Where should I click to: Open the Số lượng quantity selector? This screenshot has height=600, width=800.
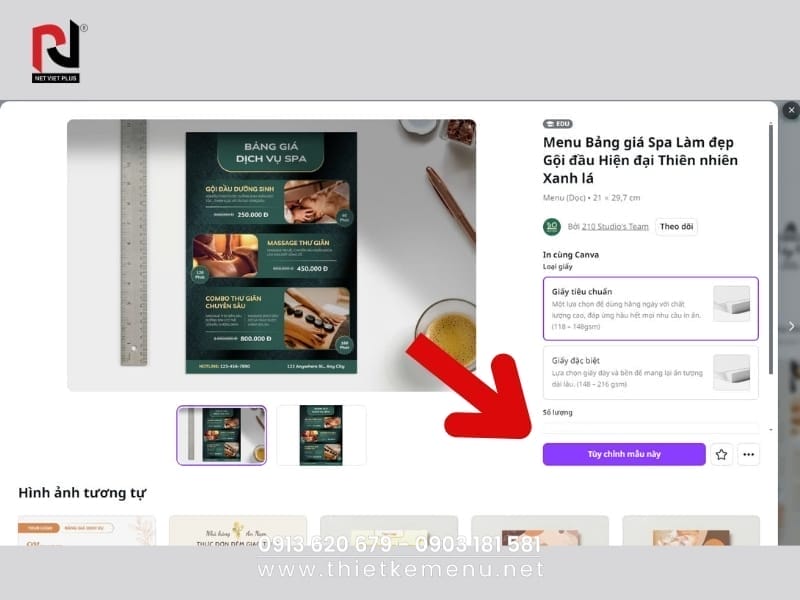pos(650,425)
